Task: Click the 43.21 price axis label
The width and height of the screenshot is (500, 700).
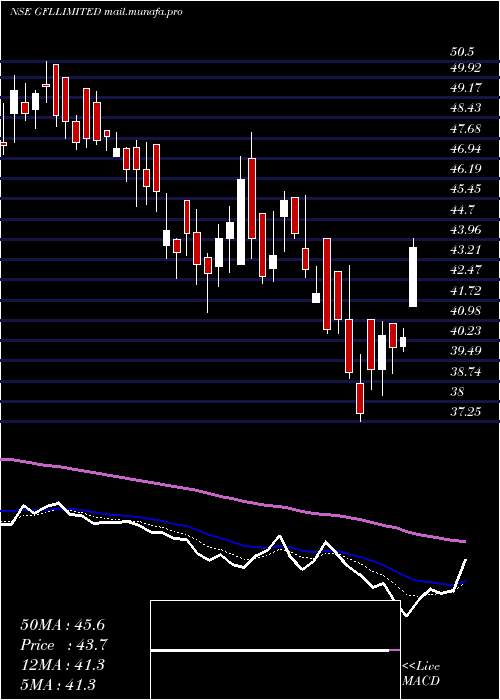Action: pyautogui.click(x=466, y=250)
